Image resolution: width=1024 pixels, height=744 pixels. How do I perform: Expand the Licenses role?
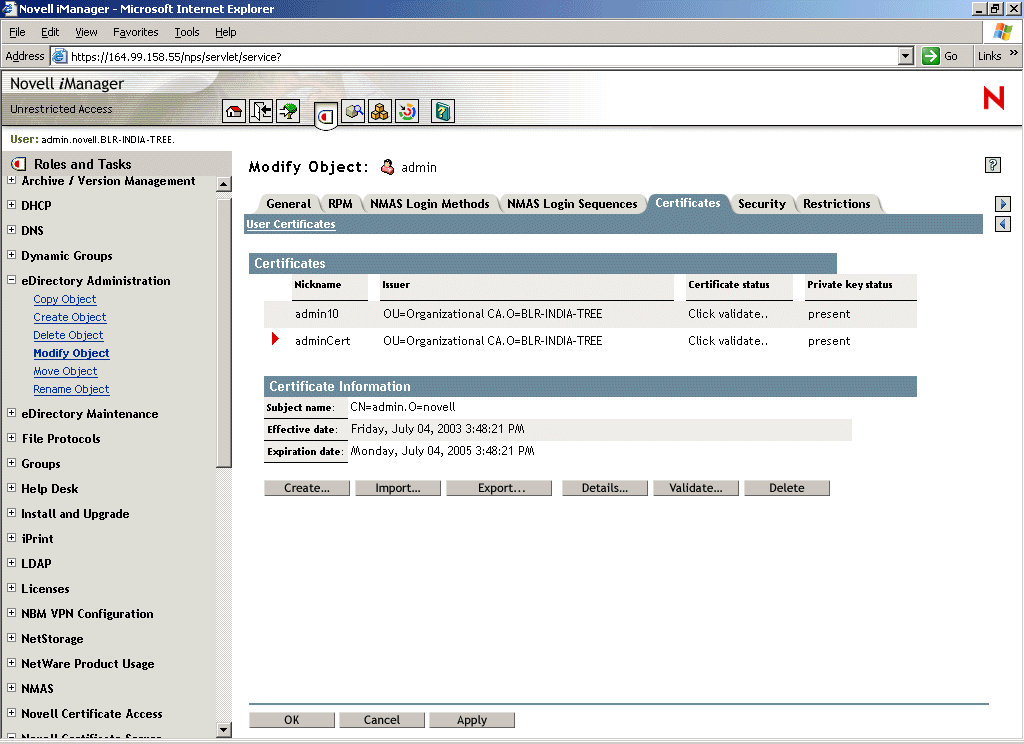(11, 588)
